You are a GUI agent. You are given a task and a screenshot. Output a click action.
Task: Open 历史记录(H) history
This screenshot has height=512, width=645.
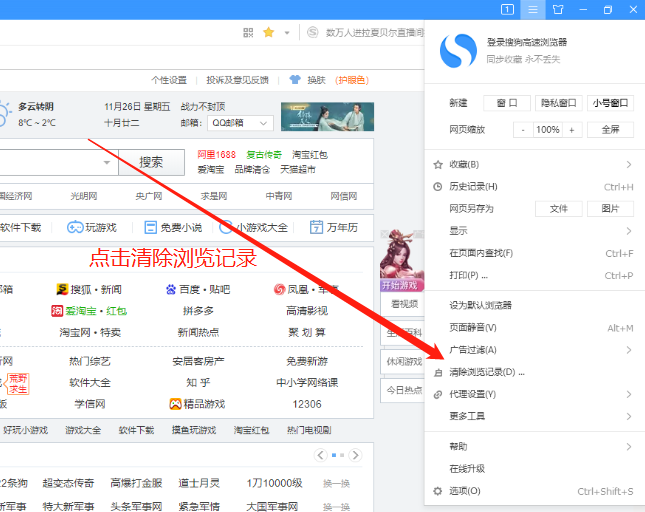pyautogui.click(x=534, y=187)
